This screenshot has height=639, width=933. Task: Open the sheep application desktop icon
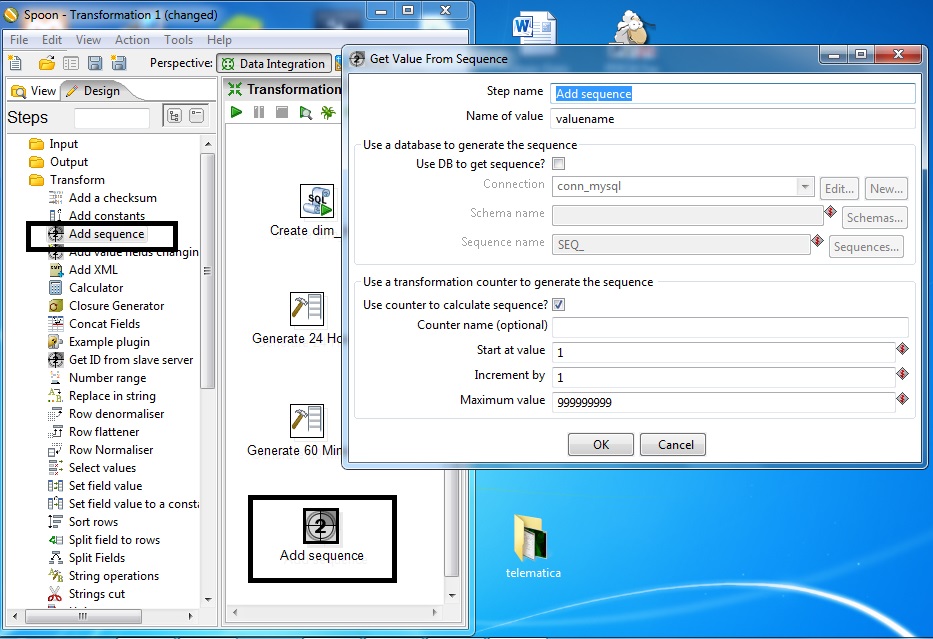pos(633,27)
